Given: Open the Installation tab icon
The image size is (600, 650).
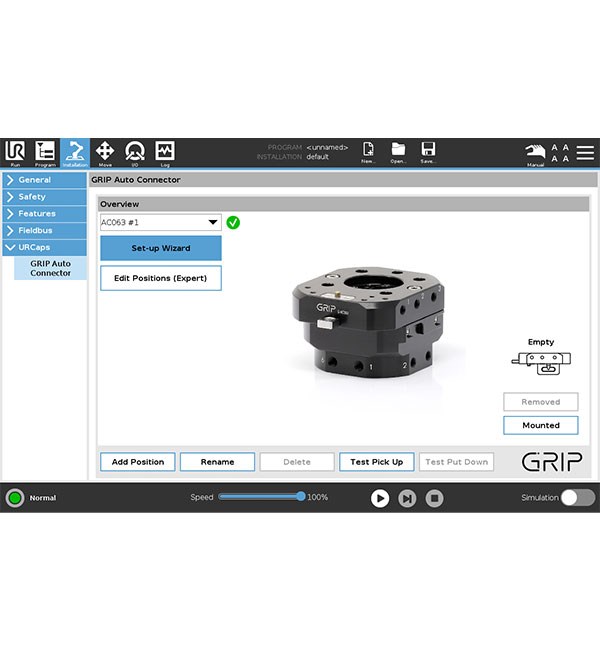Looking at the screenshot, I should (75, 153).
